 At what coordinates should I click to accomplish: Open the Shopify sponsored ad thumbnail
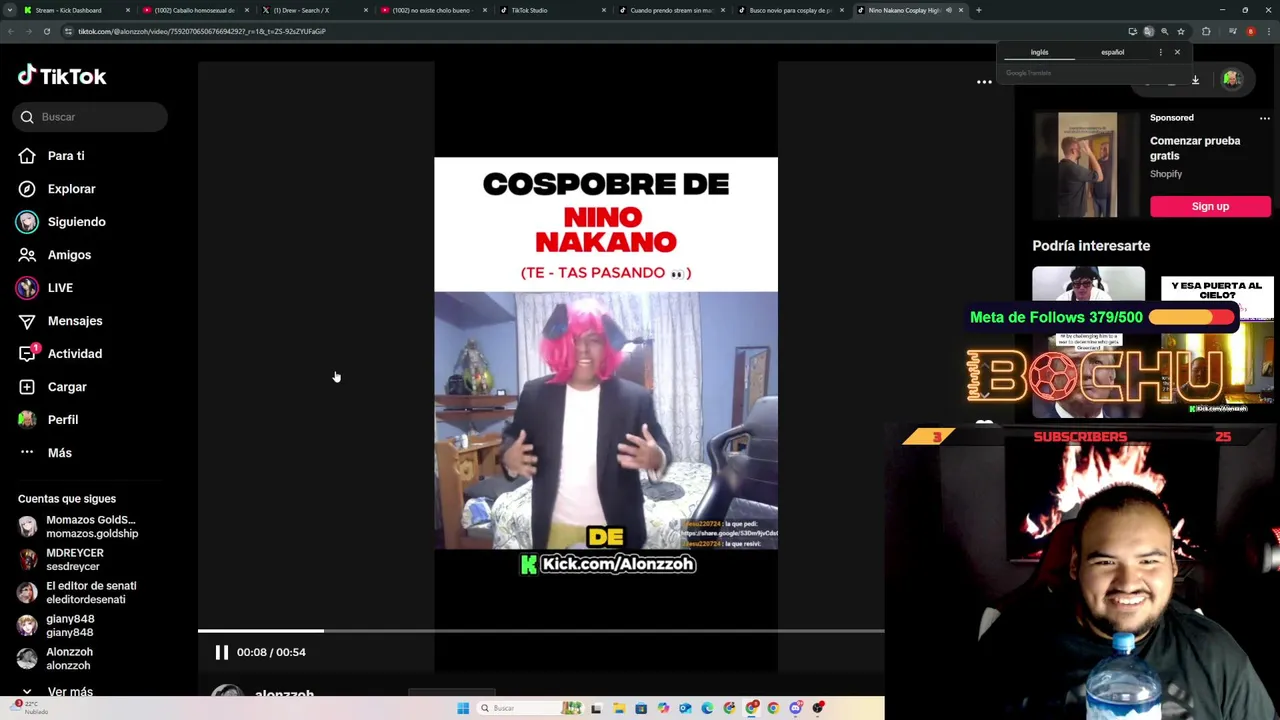(x=1088, y=165)
